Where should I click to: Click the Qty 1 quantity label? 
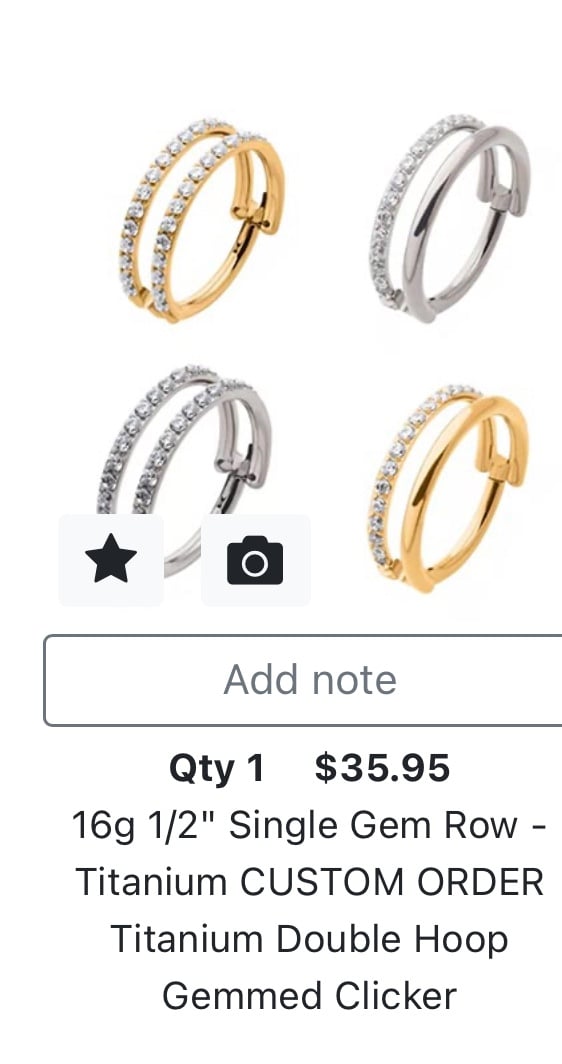pos(217,769)
